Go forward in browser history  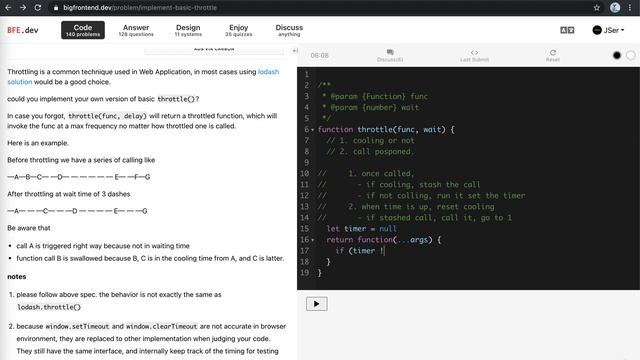(23, 7)
